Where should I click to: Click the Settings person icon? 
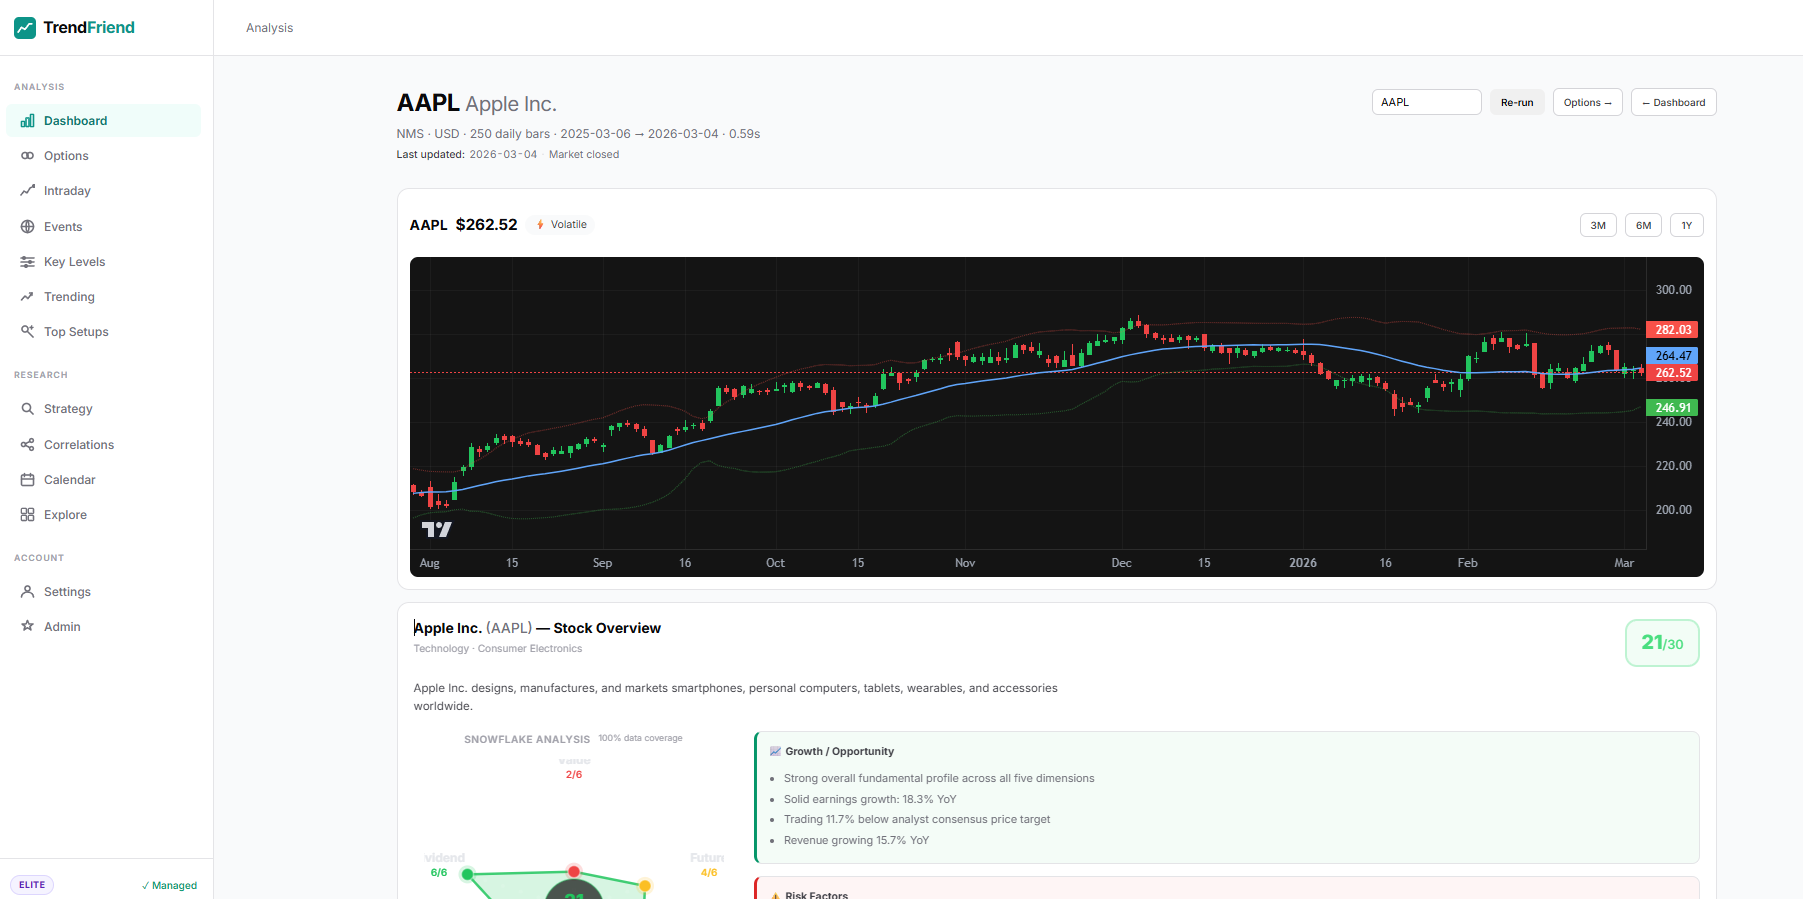click(27, 592)
